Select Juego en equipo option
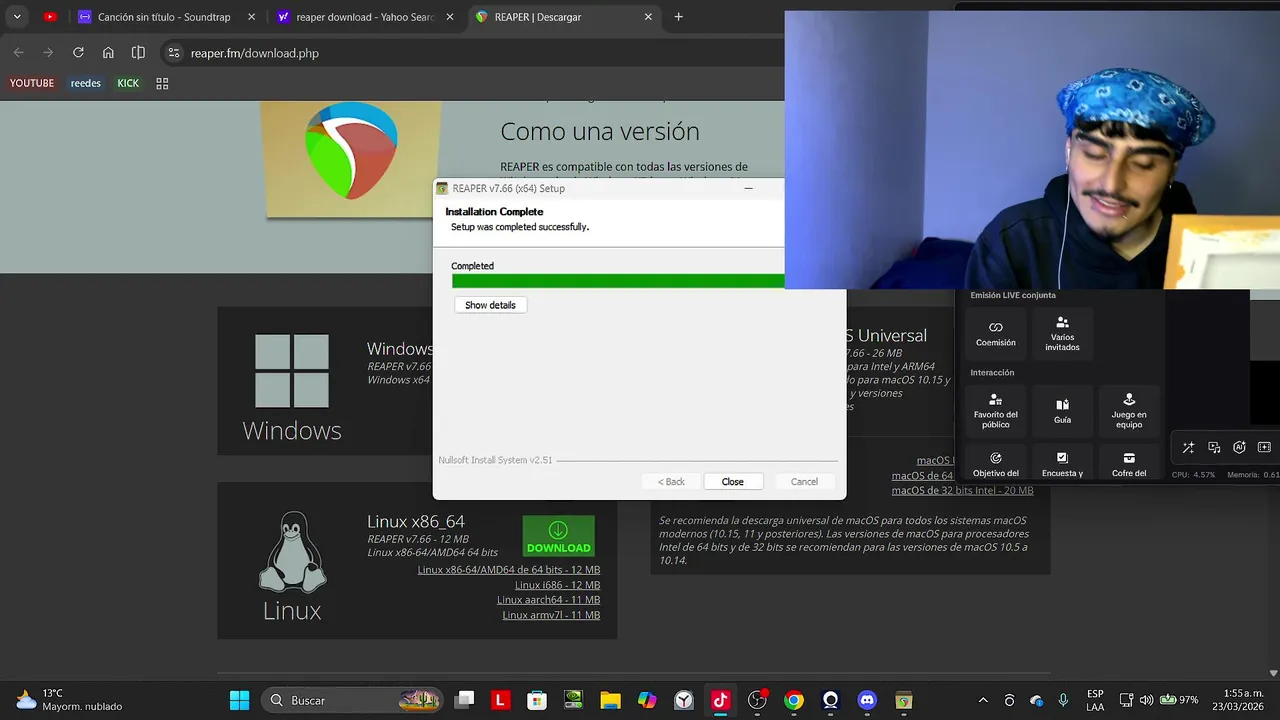1280x720 pixels. tap(1129, 411)
